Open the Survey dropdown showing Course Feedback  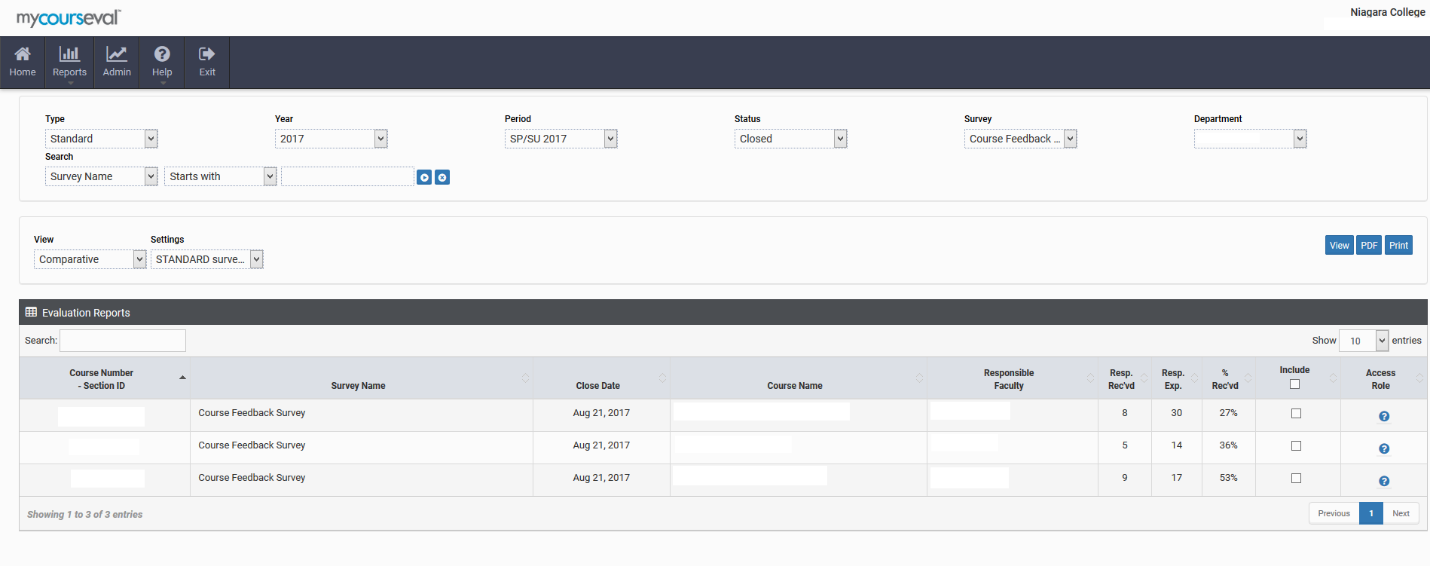click(x=1021, y=139)
